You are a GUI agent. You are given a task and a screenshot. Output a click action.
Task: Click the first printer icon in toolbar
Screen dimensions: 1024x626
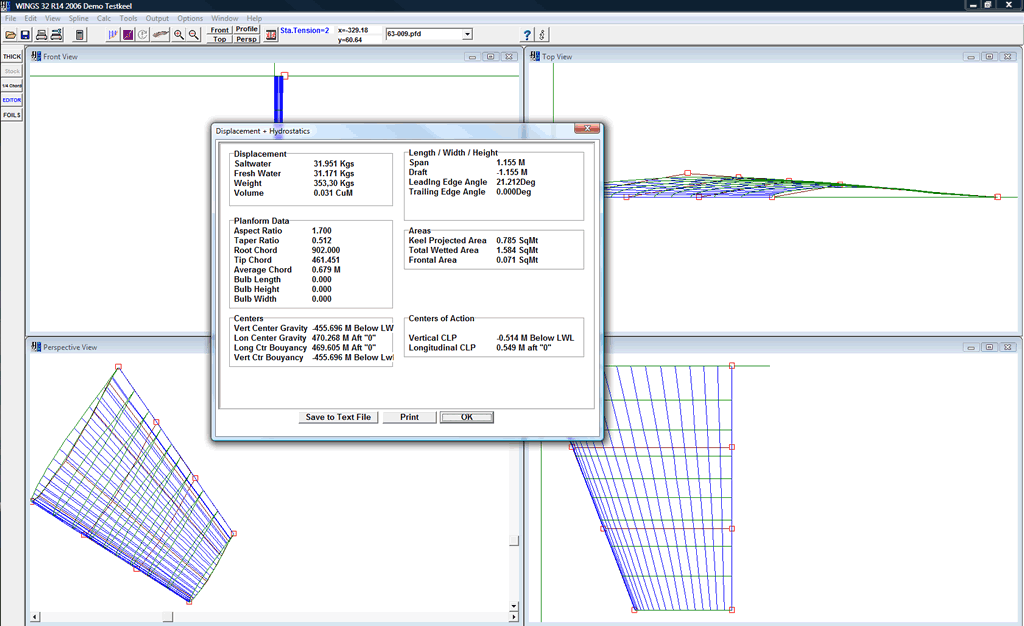(x=41, y=35)
